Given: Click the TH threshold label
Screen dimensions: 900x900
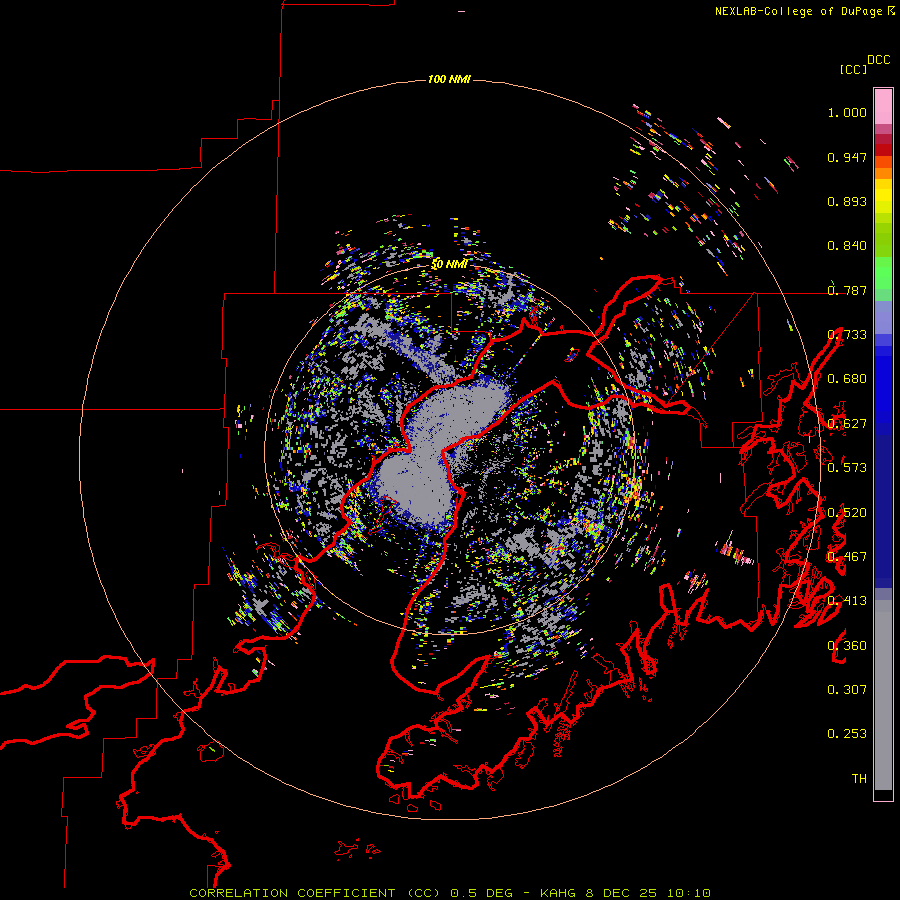Looking at the screenshot, I should 859,779.
